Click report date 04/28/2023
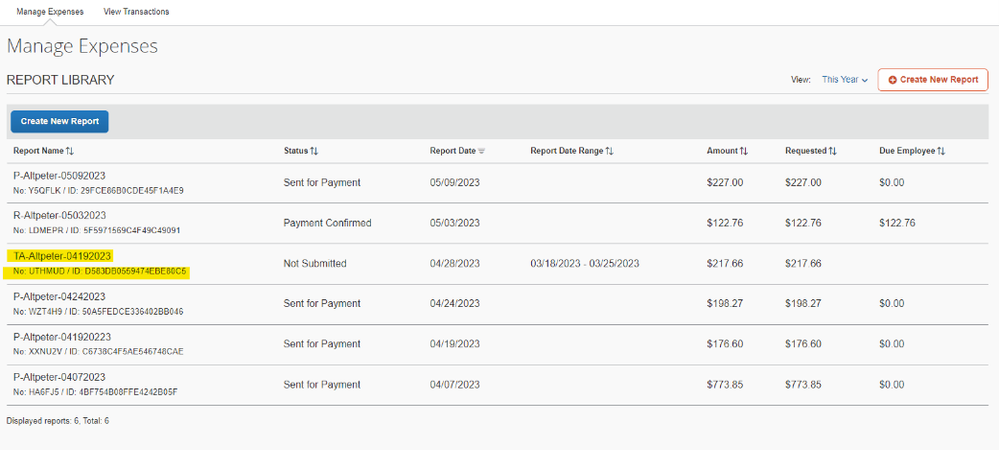This screenshot has height=450, width=999. [455, 263]
